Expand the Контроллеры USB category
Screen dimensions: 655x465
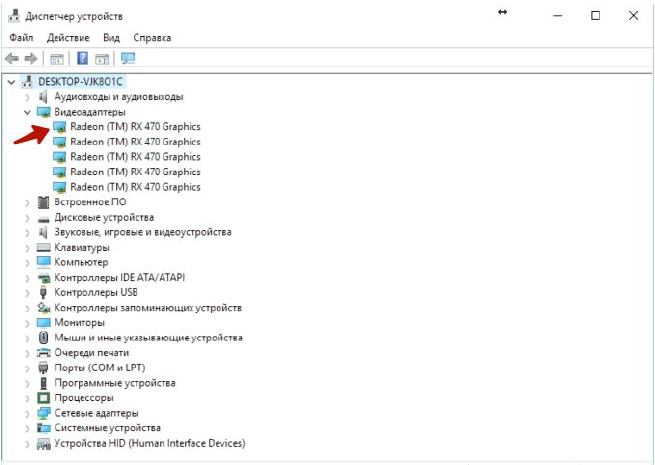[x=28, y=293]
